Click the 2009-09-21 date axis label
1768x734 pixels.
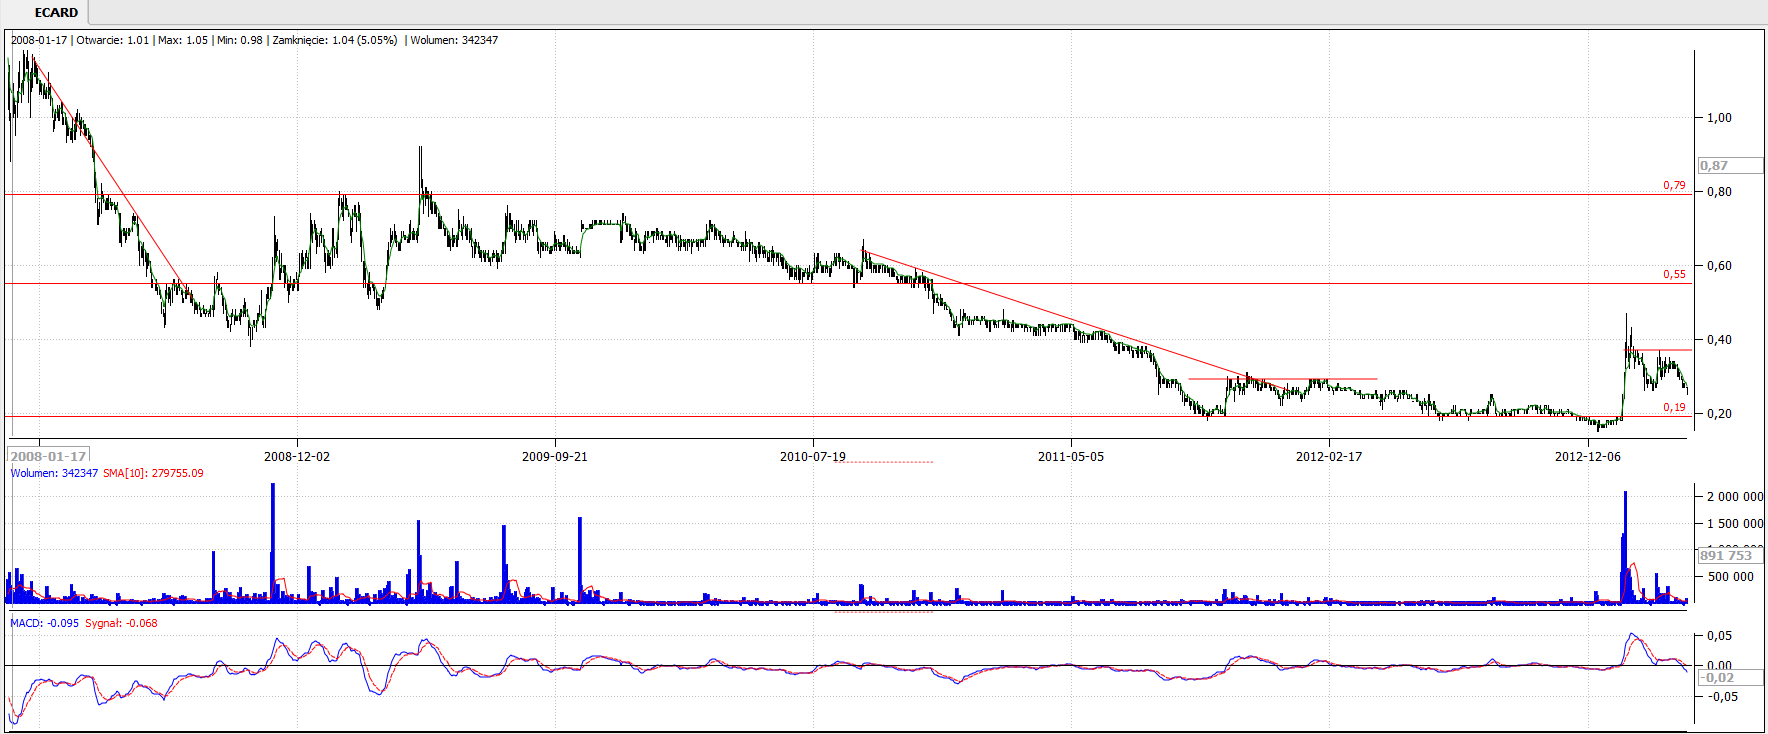(554, 457)
